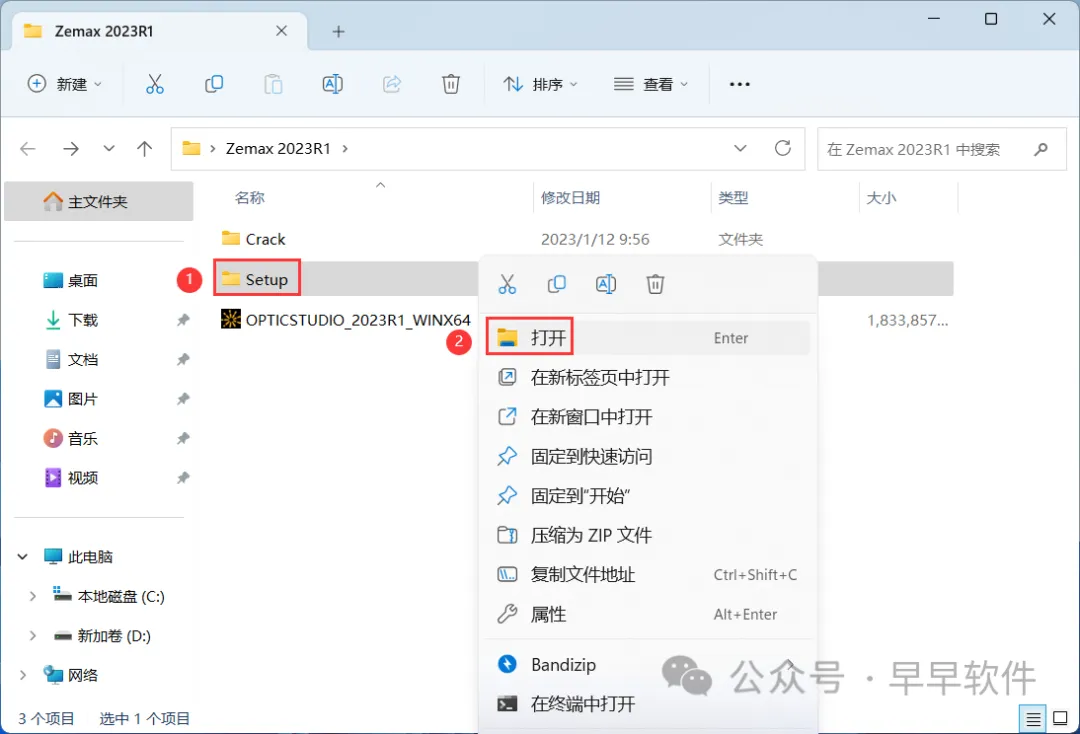Click the Copy icon in the top toolbar

click(214, 84)
